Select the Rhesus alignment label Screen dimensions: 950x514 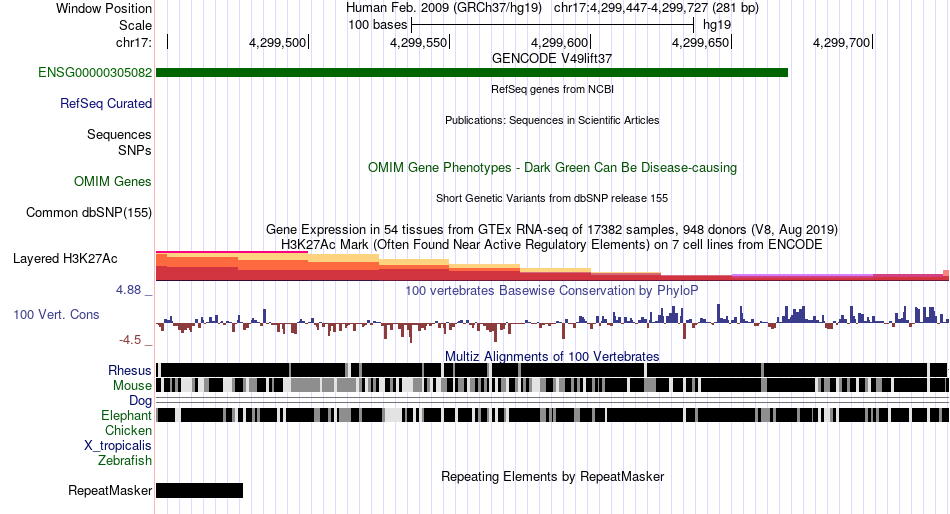pos(130,370)
